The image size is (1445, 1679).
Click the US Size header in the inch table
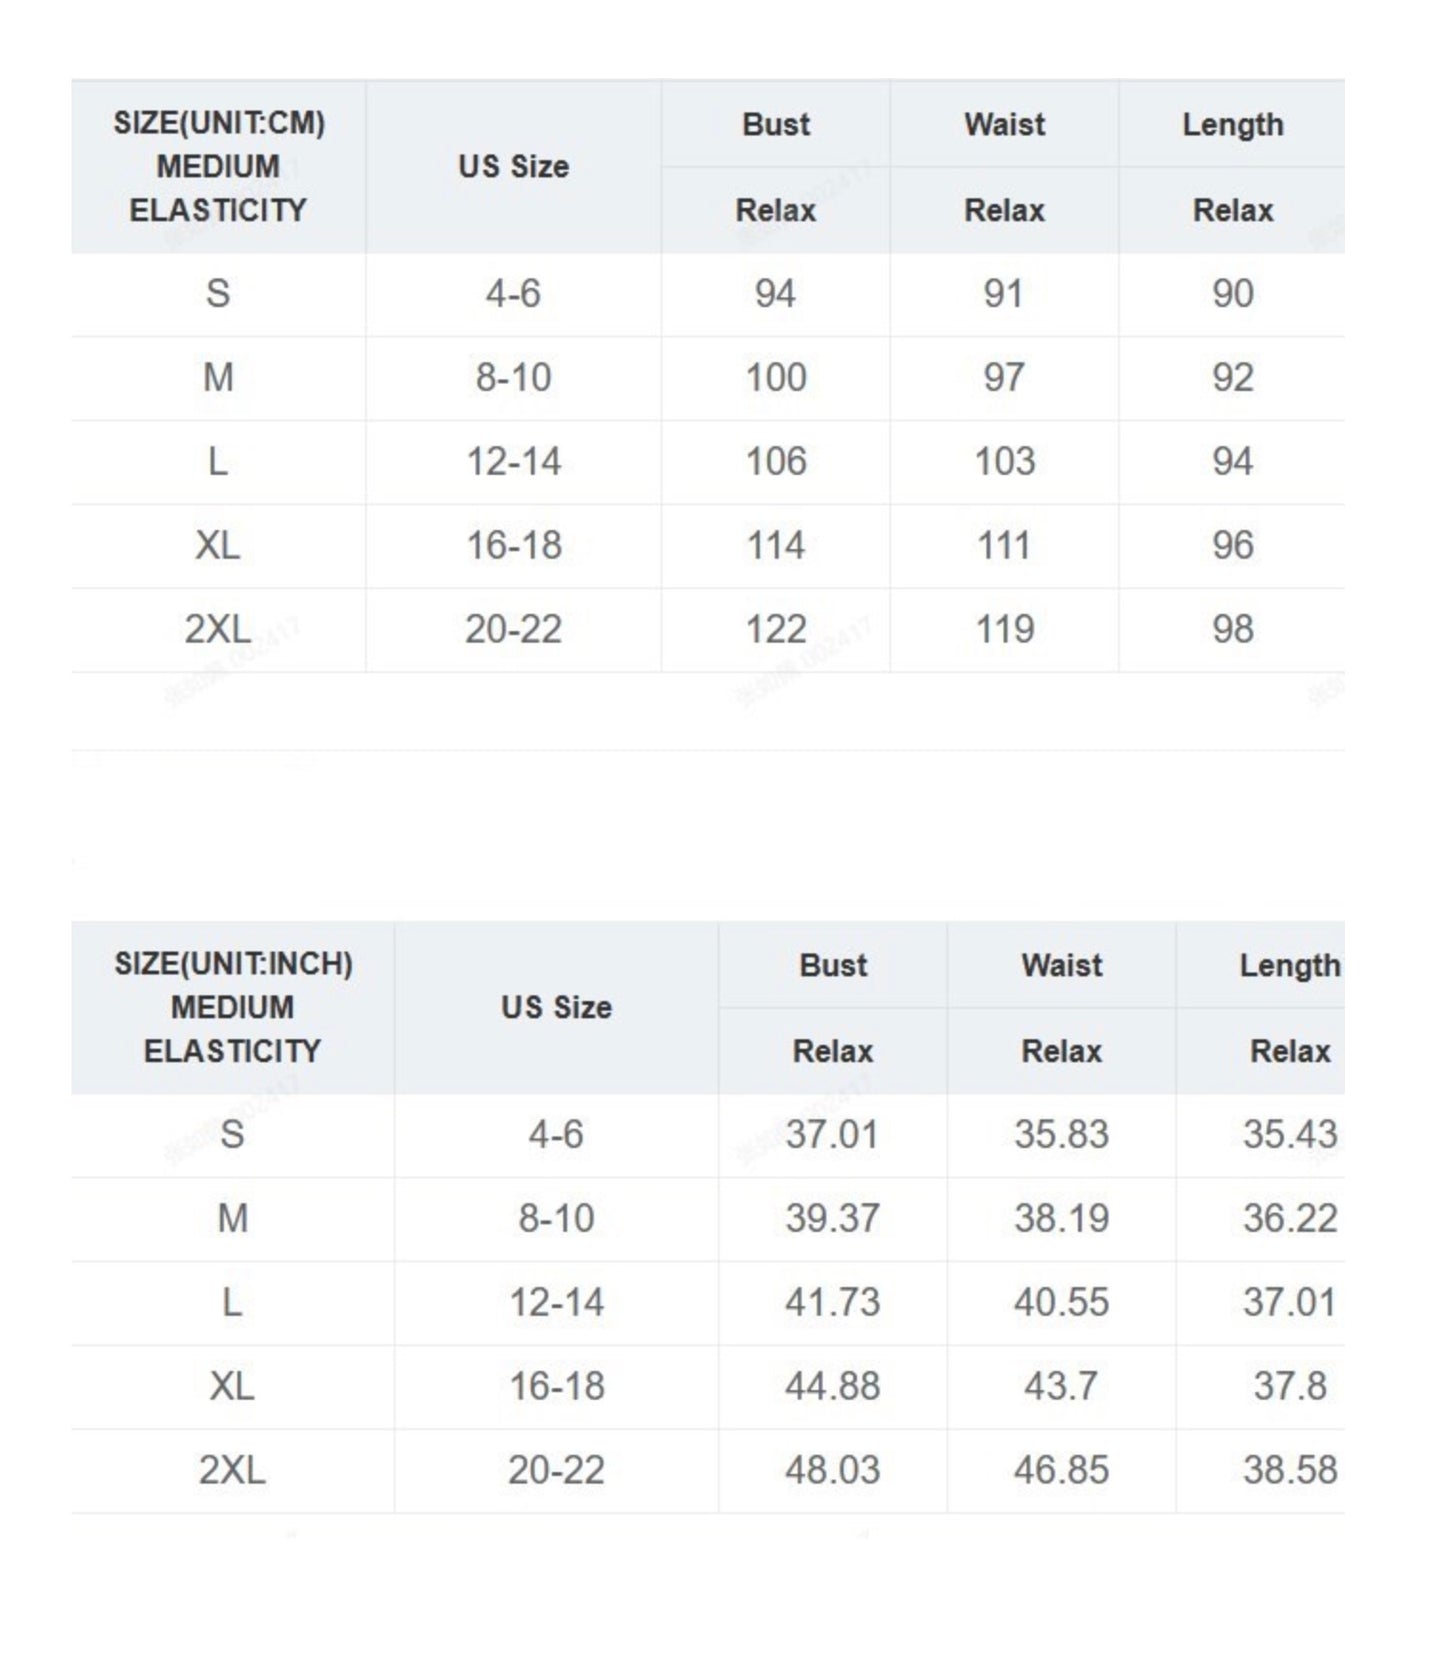556,1007
